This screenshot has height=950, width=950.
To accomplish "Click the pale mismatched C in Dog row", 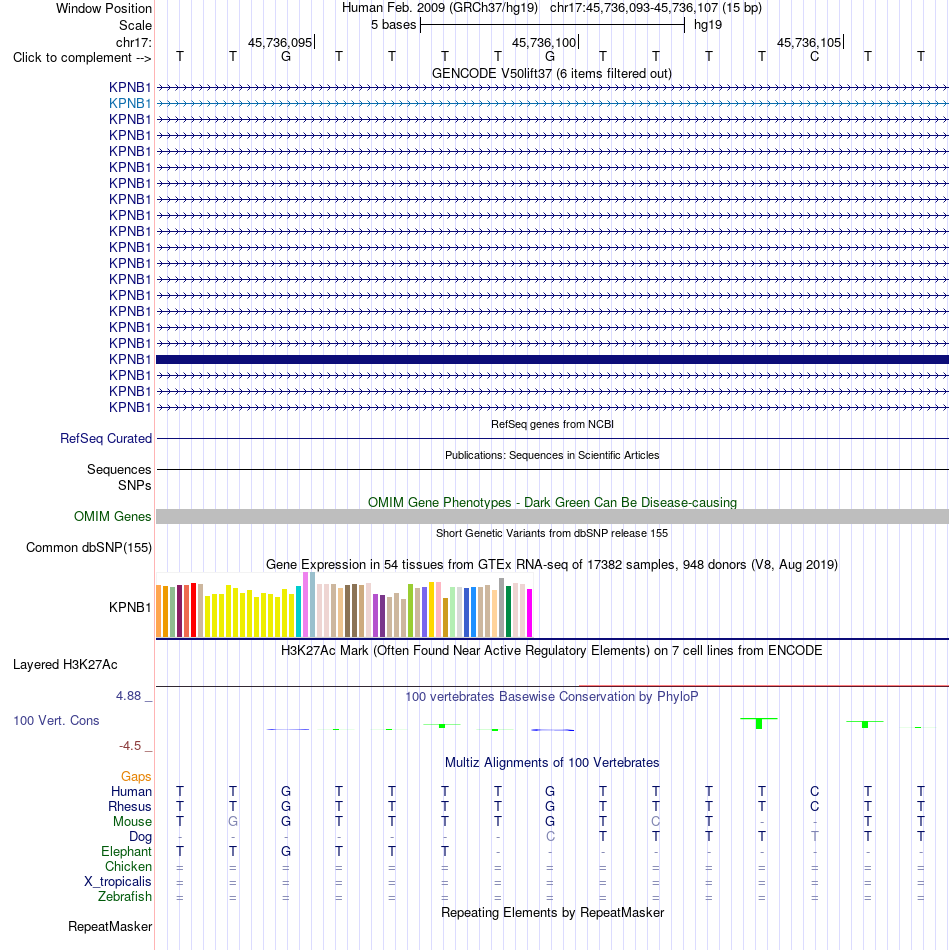I will point(550,837).
